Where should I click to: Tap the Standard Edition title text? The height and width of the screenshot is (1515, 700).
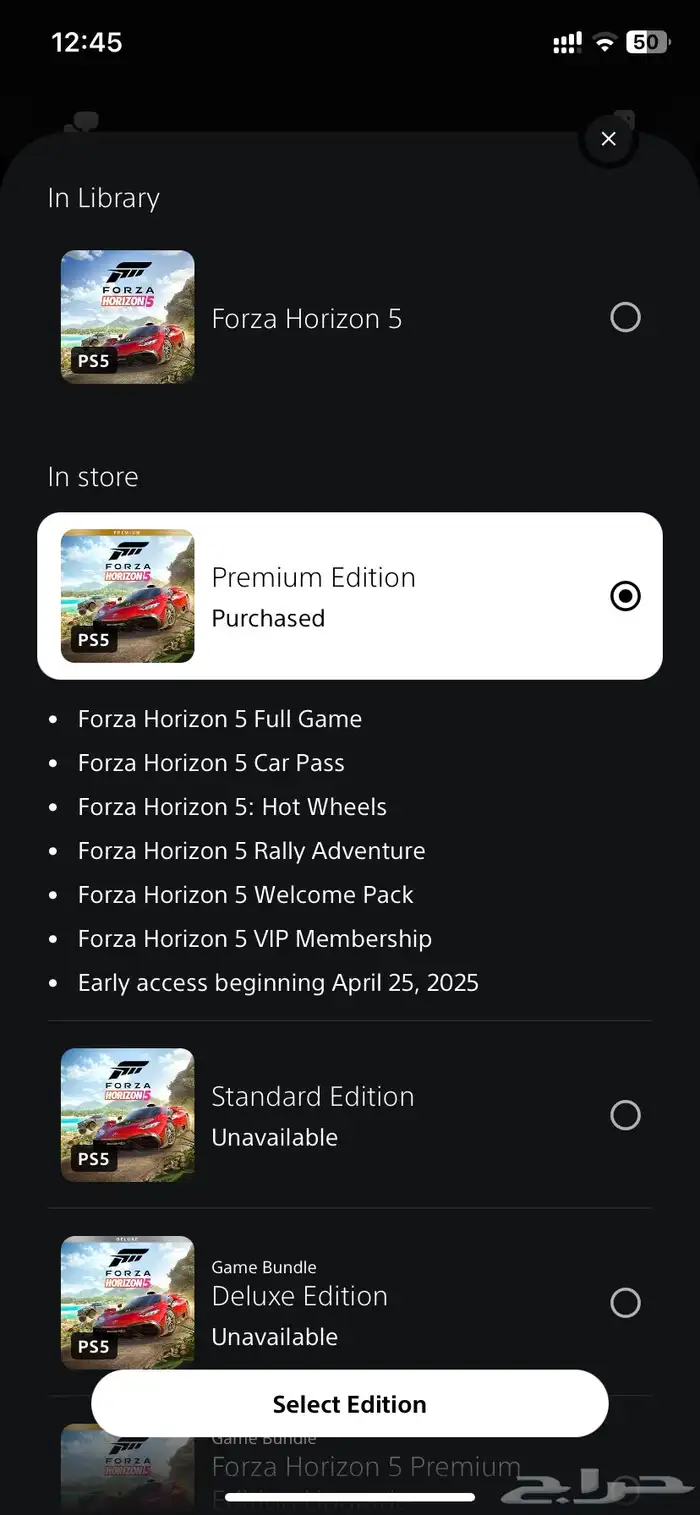coord(312,1096)
